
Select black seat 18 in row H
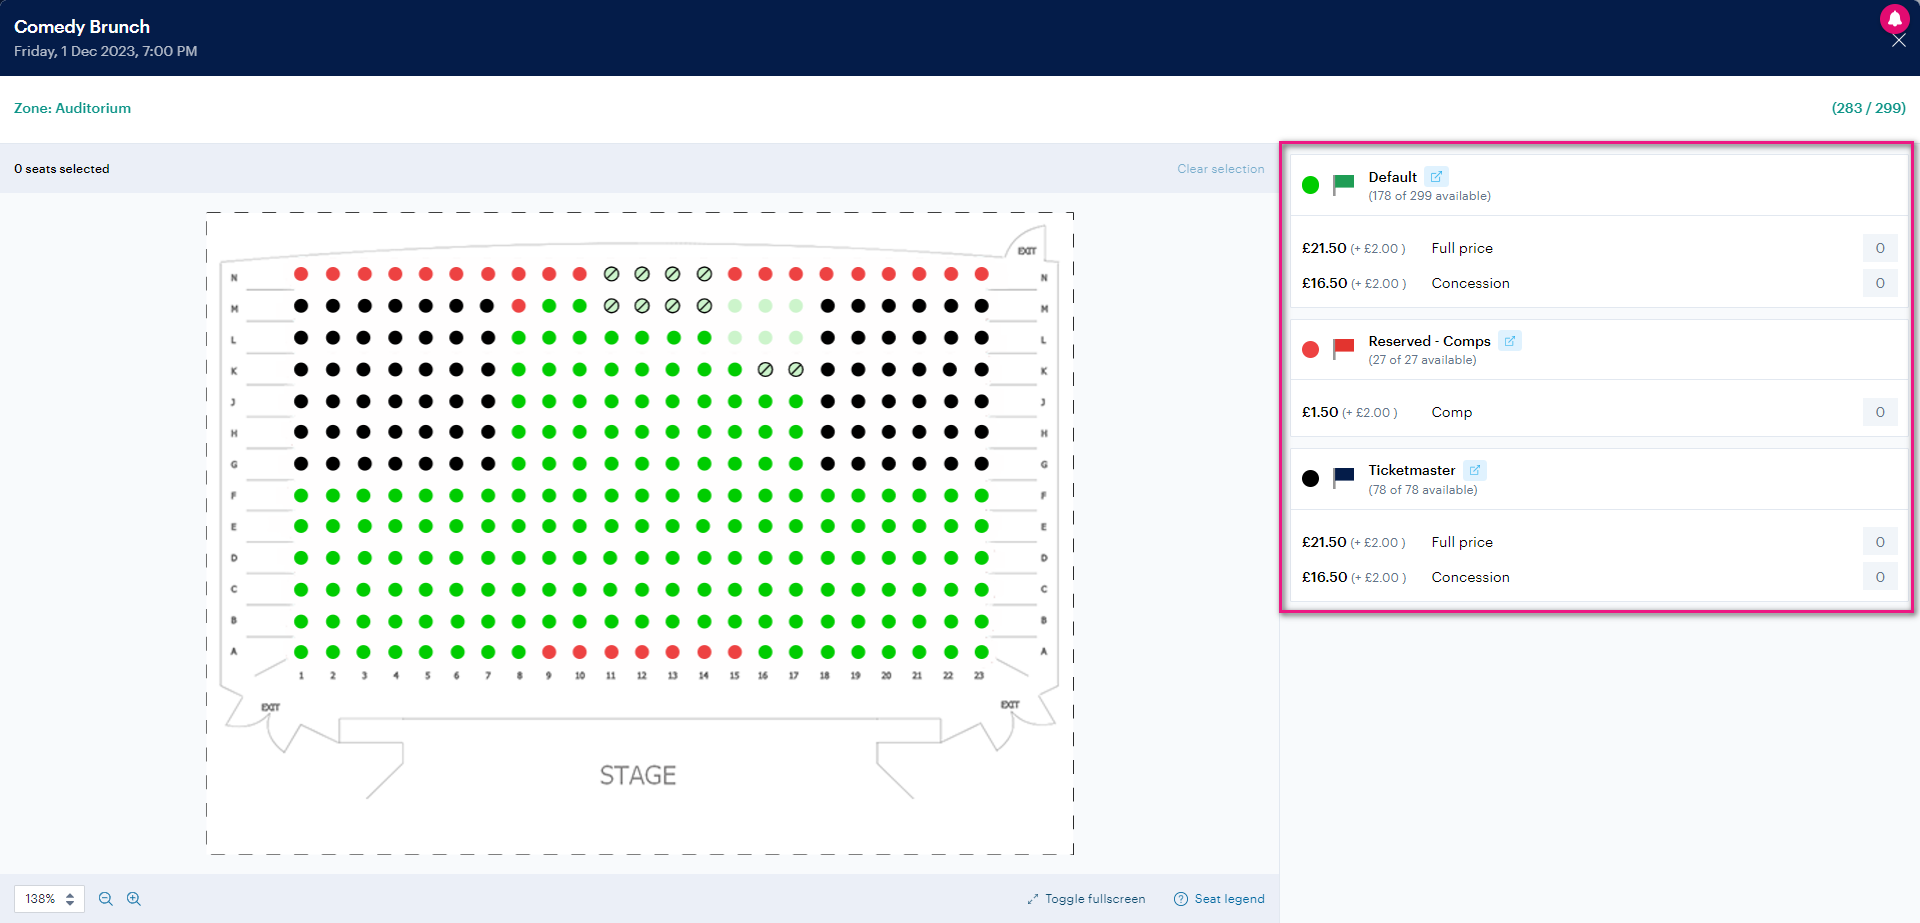click(827, 432)
